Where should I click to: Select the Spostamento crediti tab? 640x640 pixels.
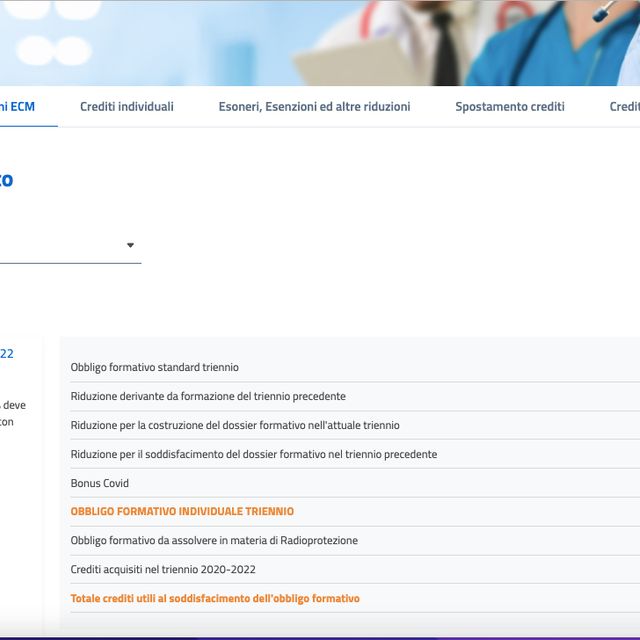click(509, 107)
